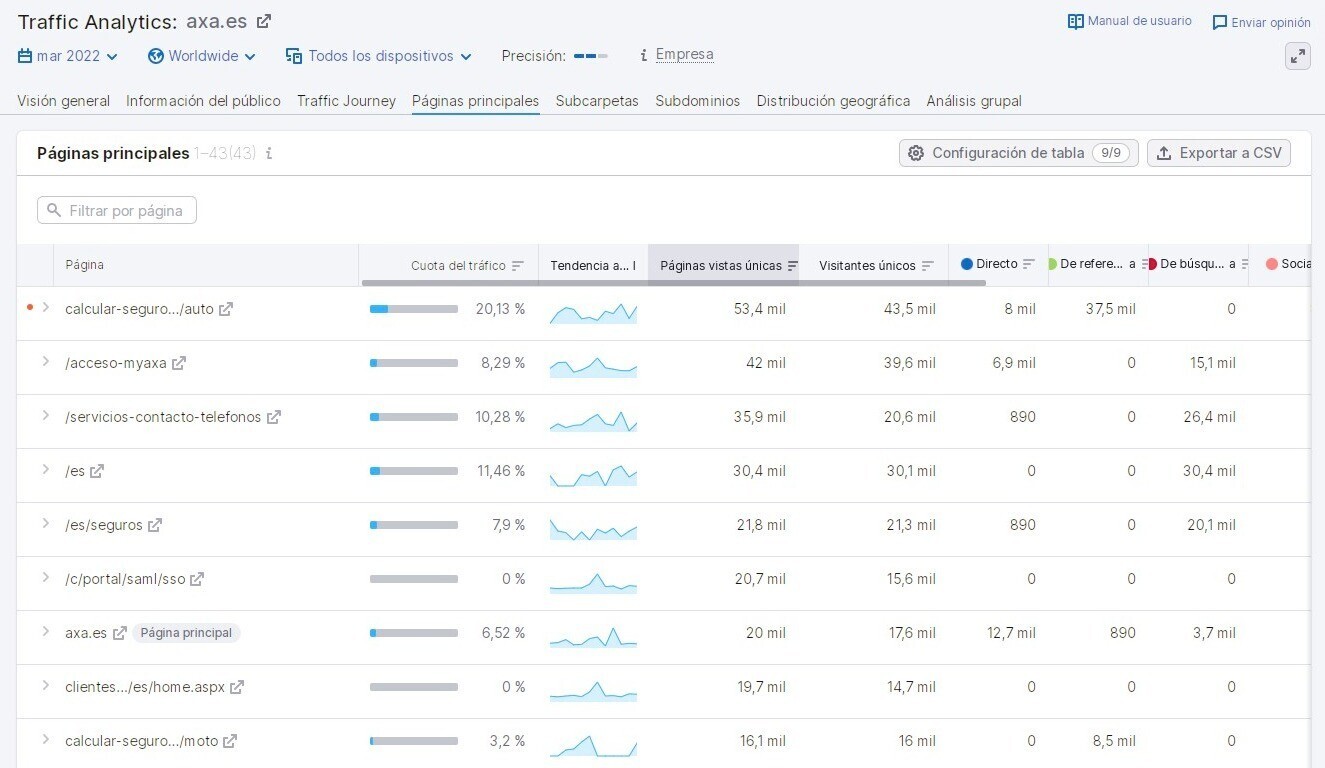Open axa.es external link icon in title

pos(263,21)
